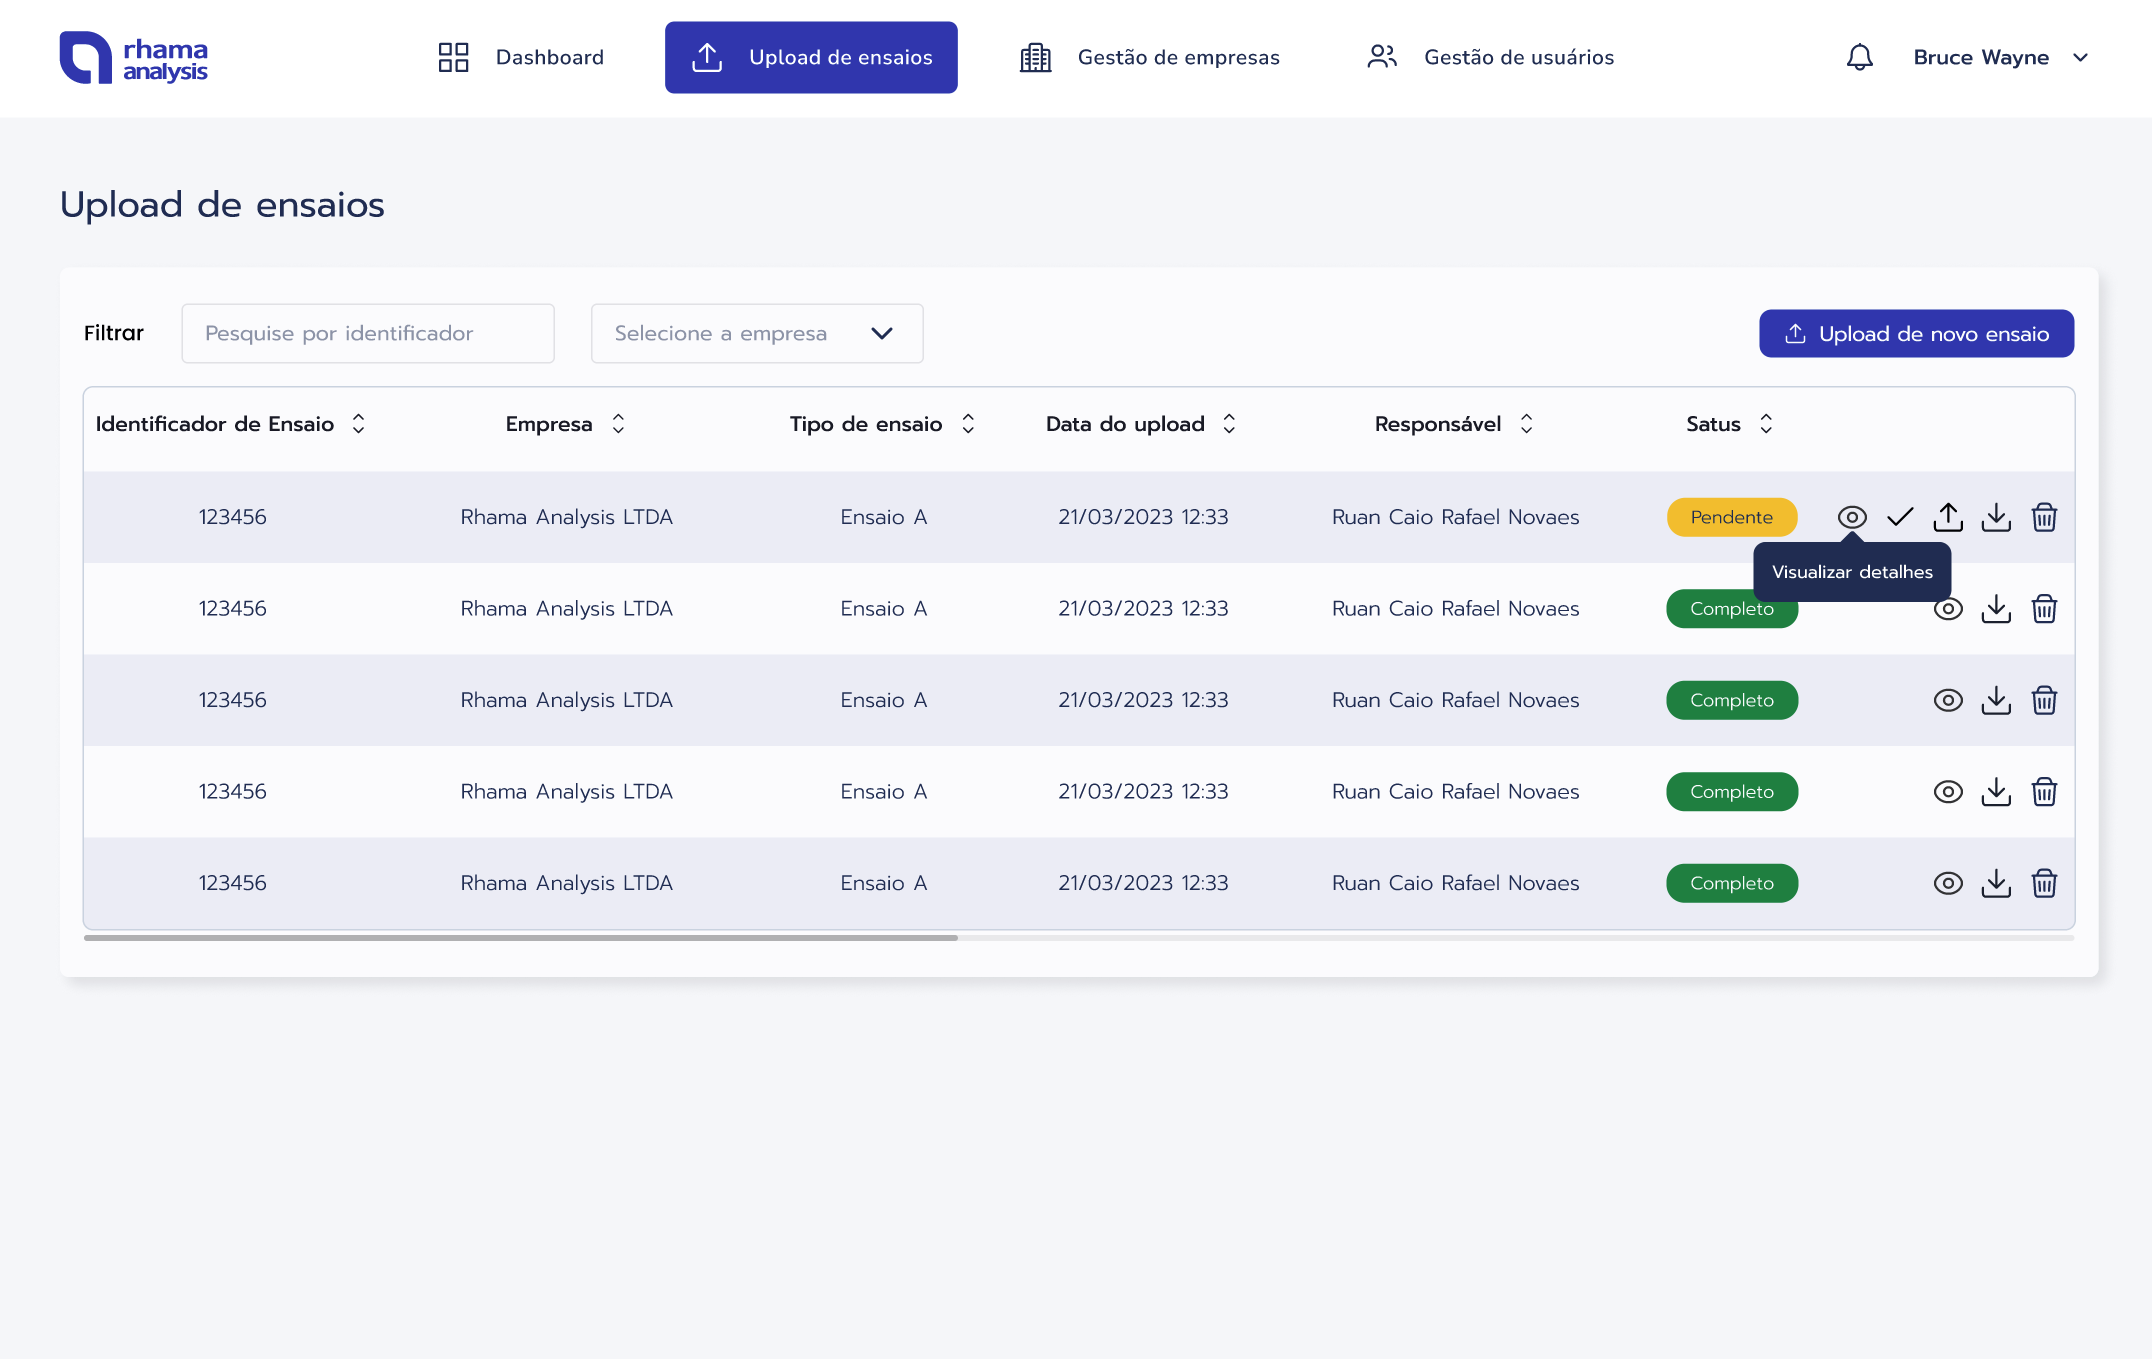Click the Pendente status badge
The image size is (2152, 1359).
pos(1731,517)
